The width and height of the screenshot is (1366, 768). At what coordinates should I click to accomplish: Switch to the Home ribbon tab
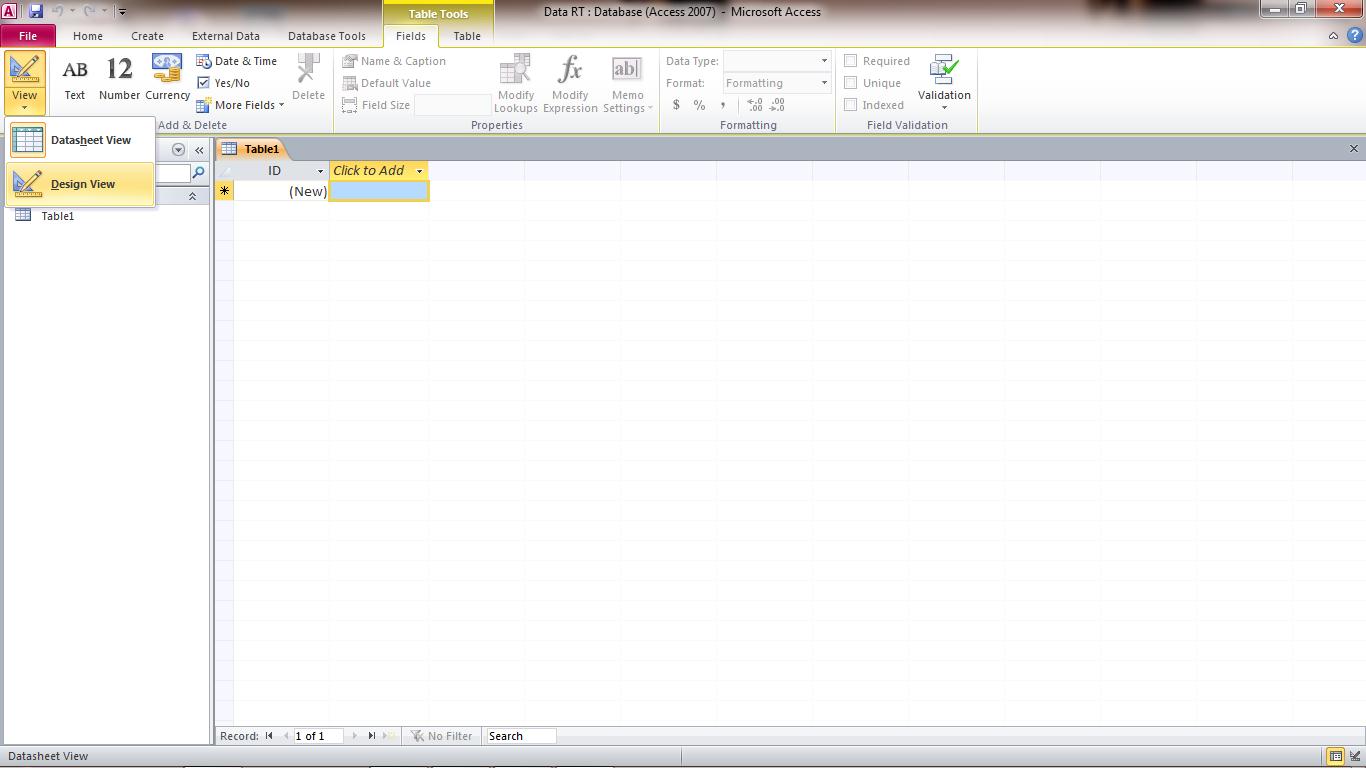[88, 36]
